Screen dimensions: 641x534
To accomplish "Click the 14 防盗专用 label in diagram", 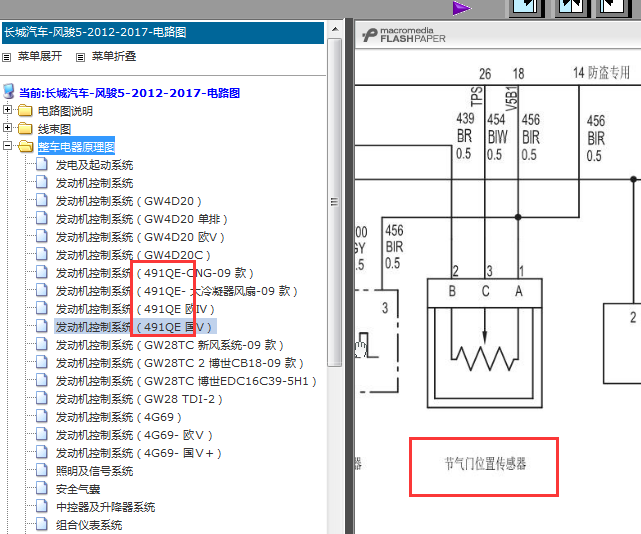I will point(601,73).
